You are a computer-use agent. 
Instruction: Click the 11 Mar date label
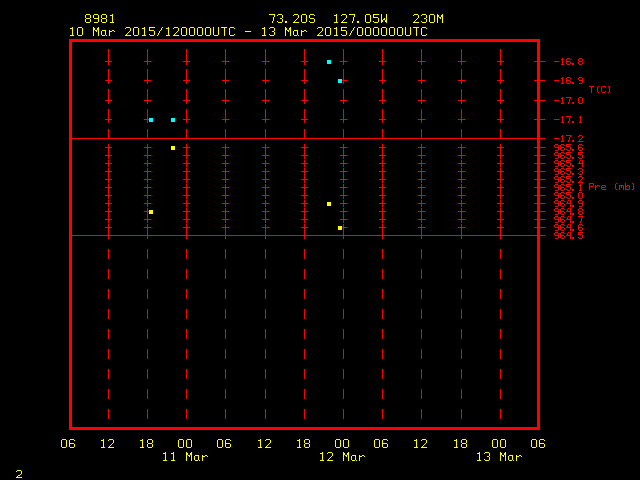coord(184,457)
